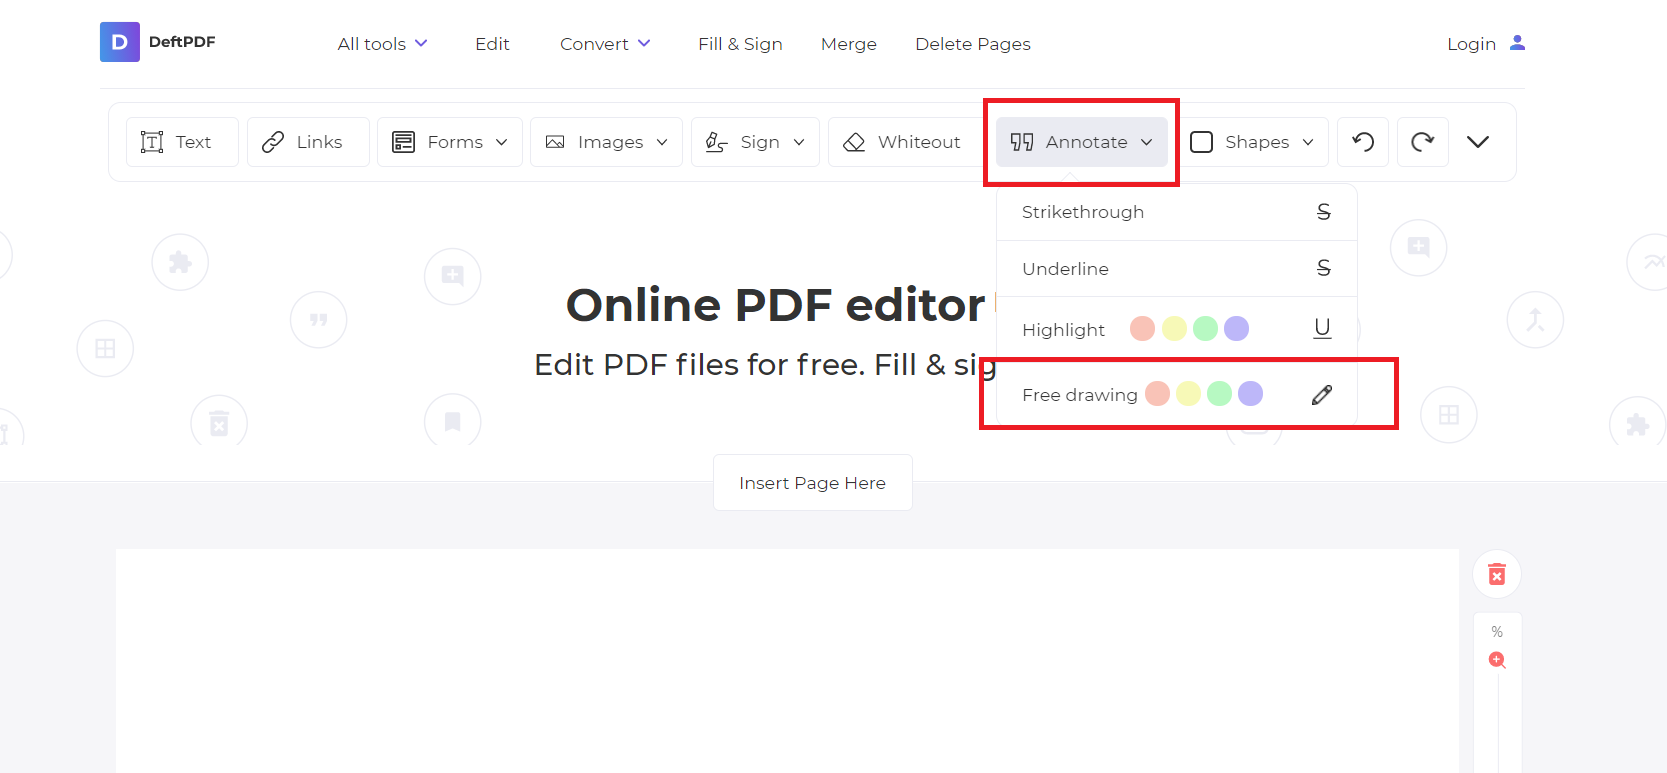Image resolution: width=1667 pixels, height=773 pixels.
Task: Open the Merge page link
Action: [x=848, y=44]
